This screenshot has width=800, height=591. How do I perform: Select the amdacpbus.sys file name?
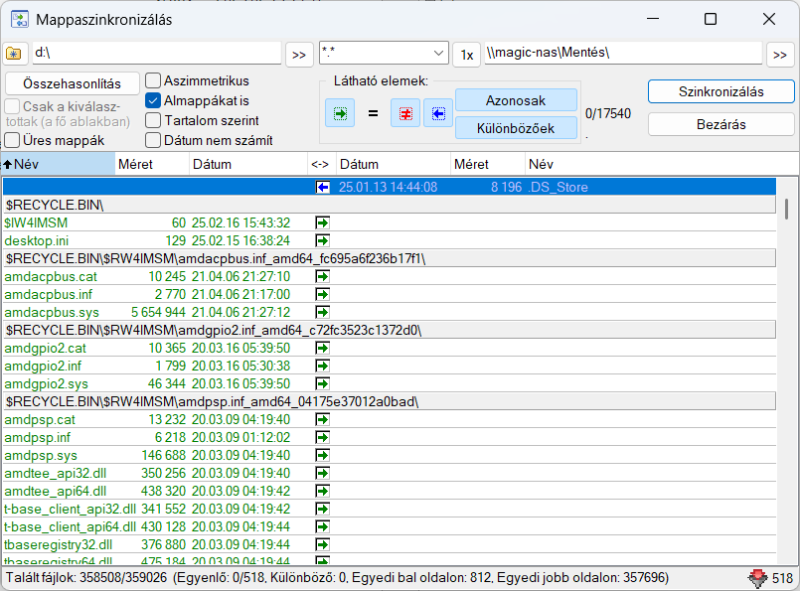point(52,312)
